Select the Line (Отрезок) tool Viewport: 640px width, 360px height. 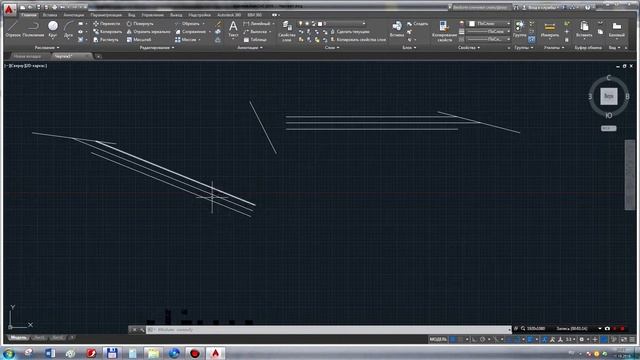(x=13, y=29)
